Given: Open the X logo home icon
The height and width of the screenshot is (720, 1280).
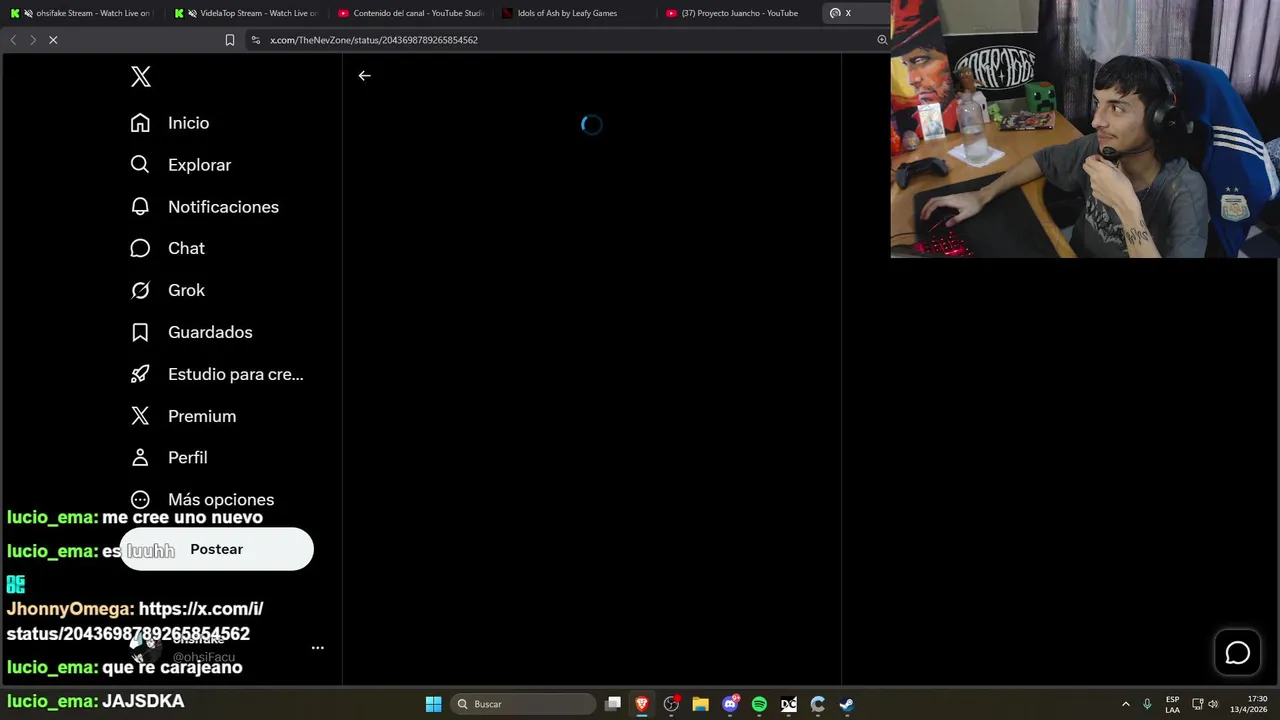Looking at the screenshot, I should click(141, 76).
